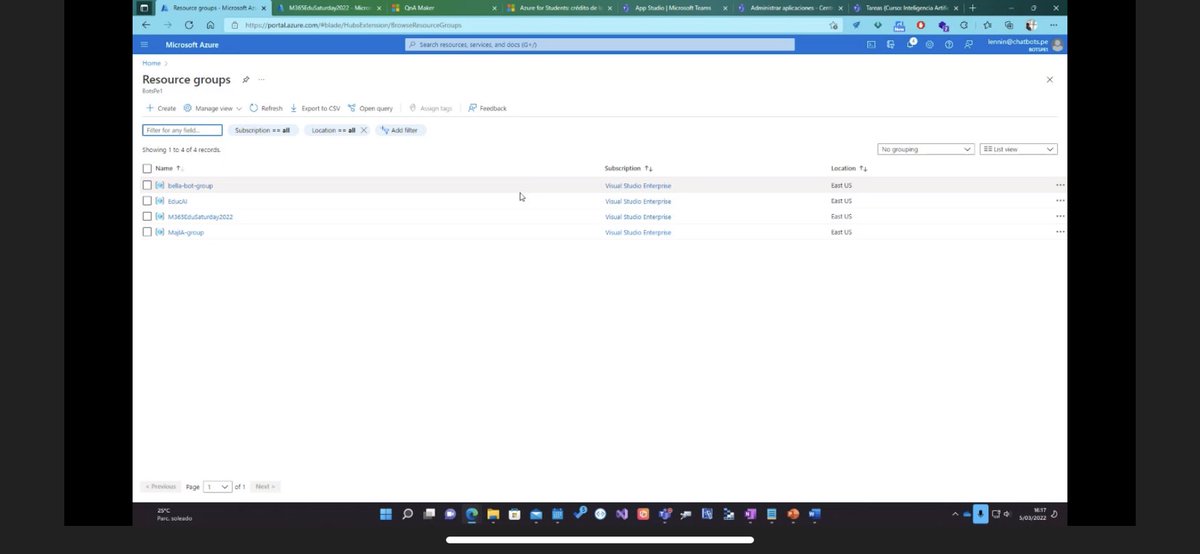Open Microsoft Edge from the taskbar

point(472,514)
